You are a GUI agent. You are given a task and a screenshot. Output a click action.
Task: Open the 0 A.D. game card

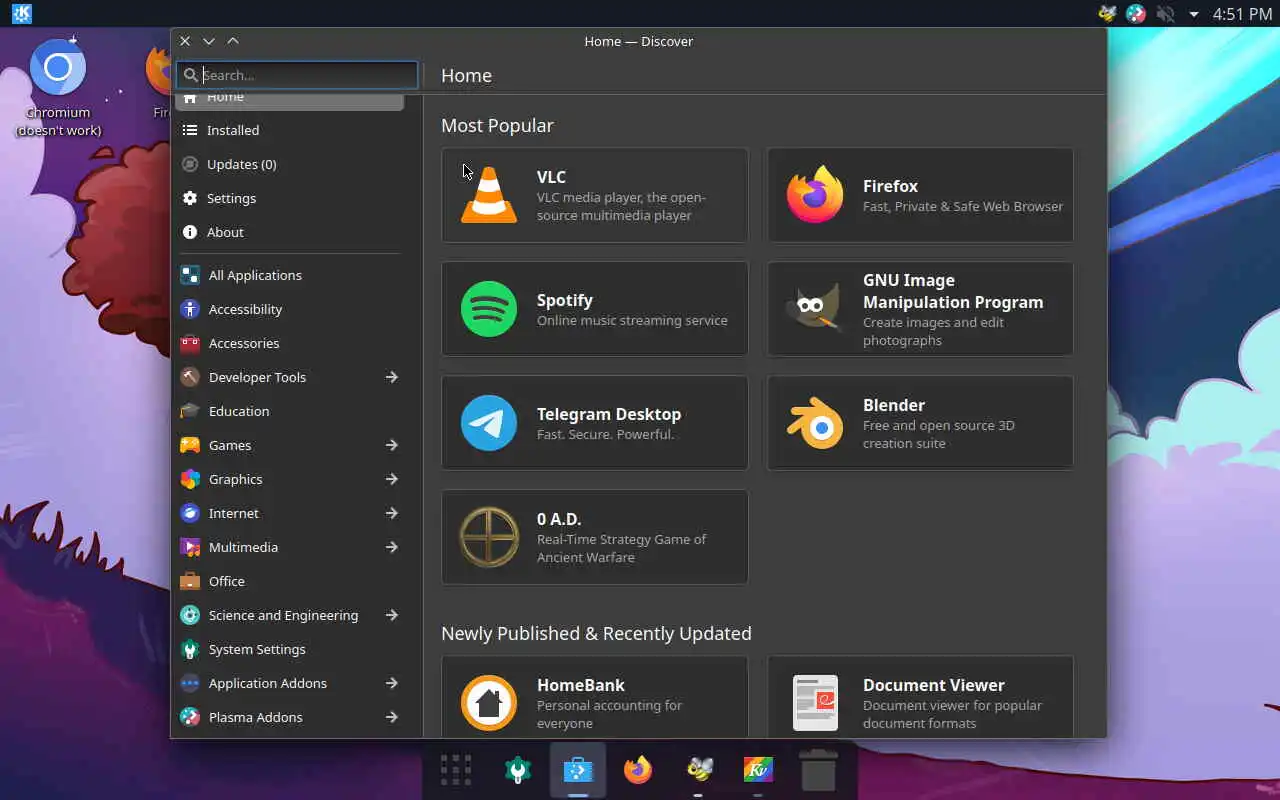pyautogui.click(x=595, y=537)
